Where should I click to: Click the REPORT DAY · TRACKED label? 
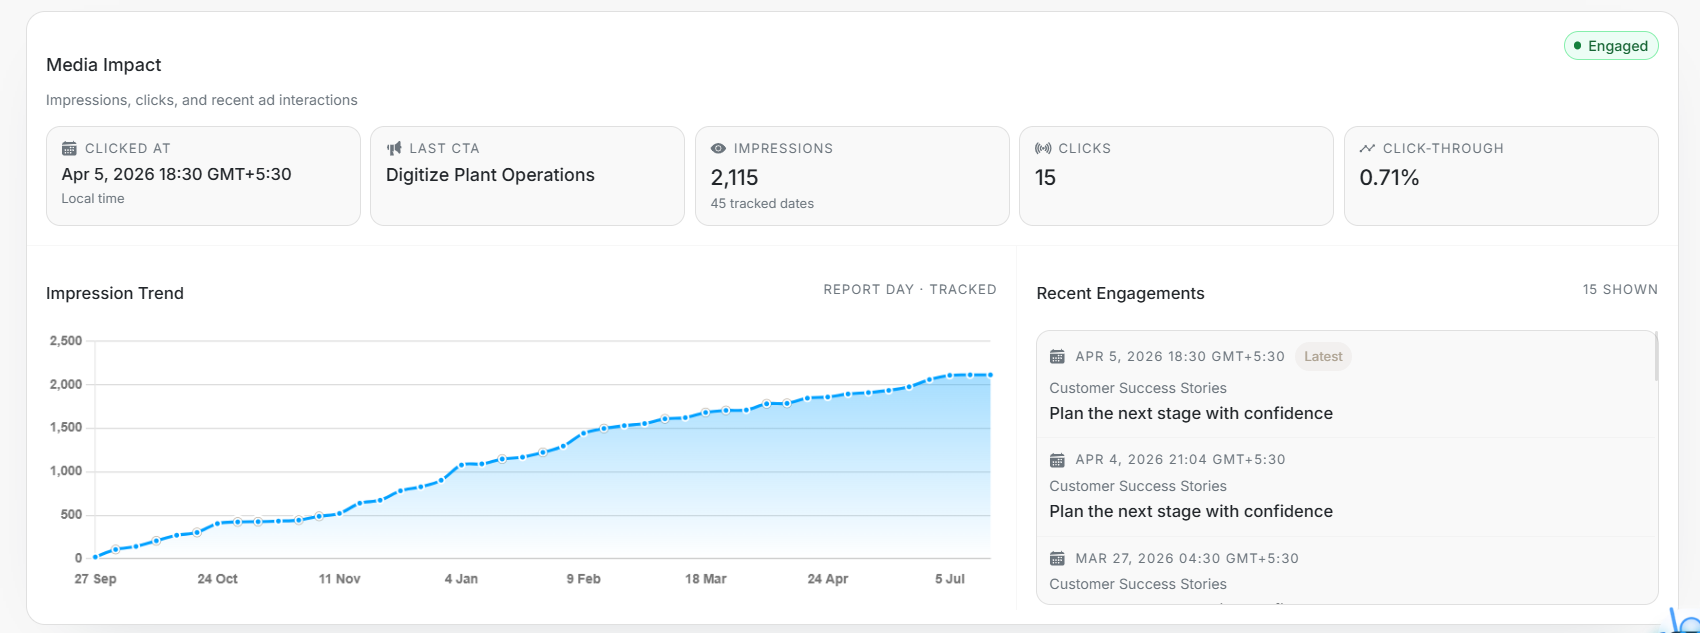910,289
